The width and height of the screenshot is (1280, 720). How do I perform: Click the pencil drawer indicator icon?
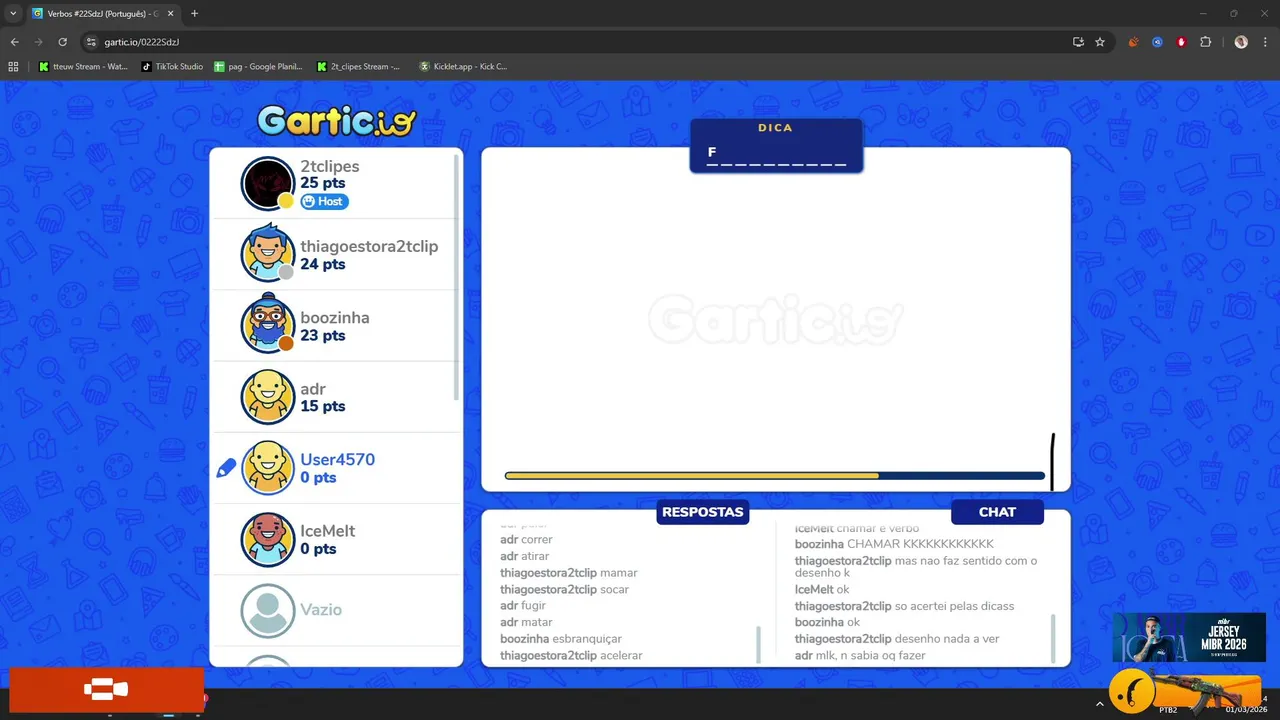coord(227,467)
